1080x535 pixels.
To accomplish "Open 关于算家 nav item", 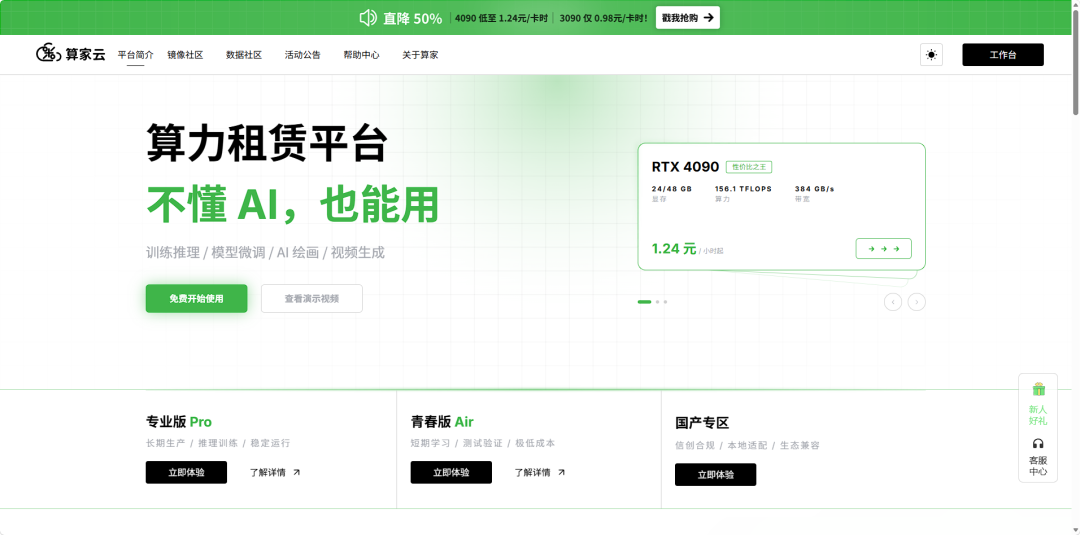I will 420,55.
